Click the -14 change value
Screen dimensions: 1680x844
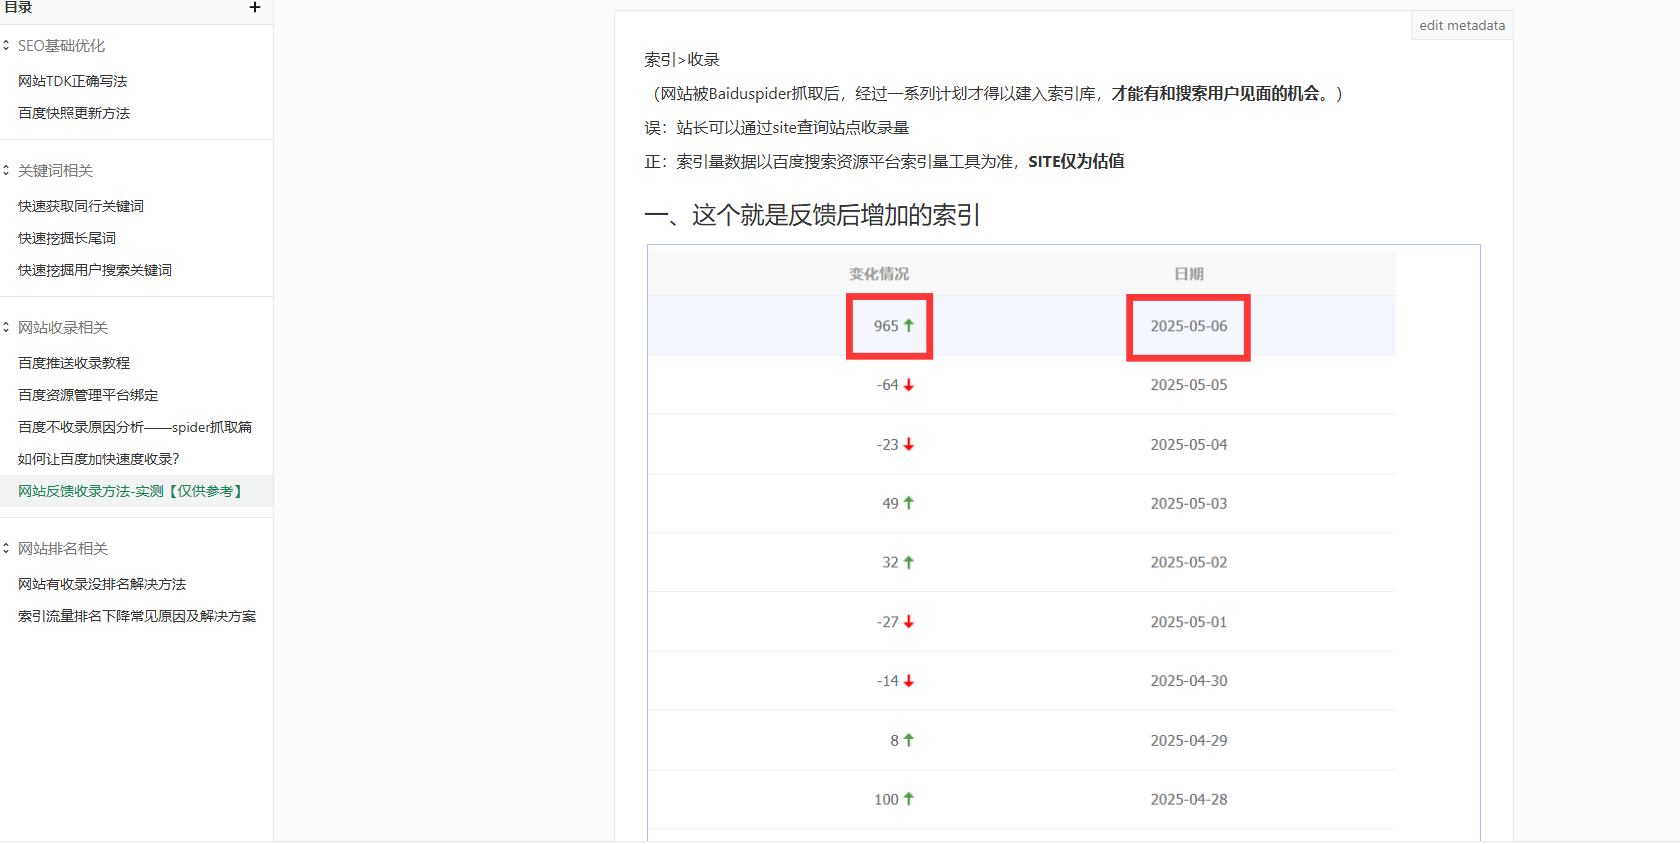click(x=888, y=681)
